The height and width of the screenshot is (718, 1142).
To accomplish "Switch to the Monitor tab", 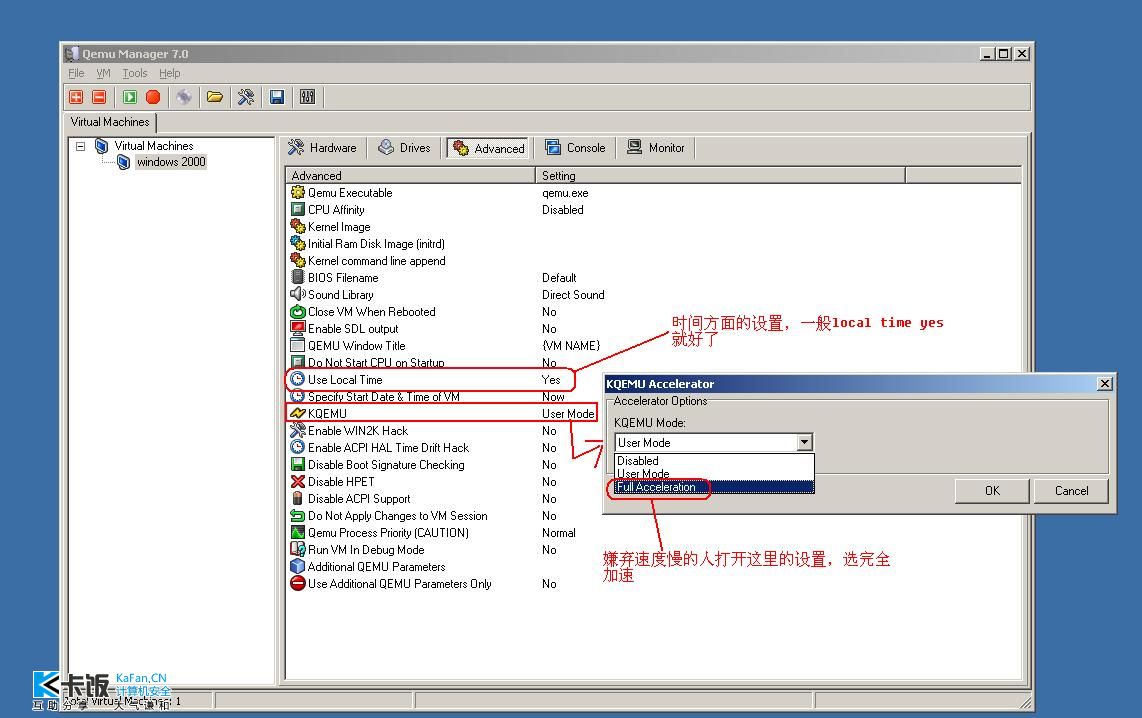I will click(656, 148).
